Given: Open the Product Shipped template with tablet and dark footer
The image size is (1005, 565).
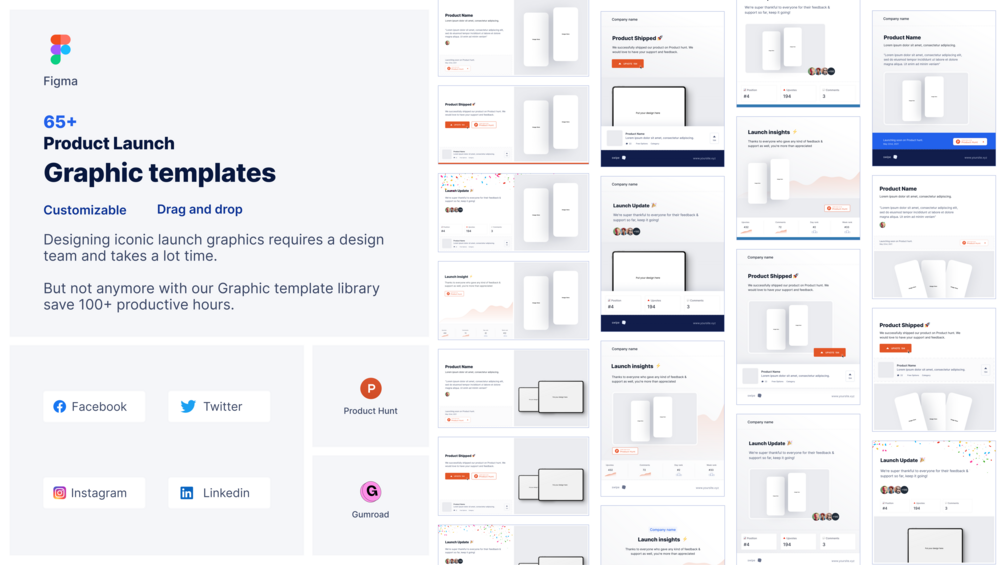Looking at the screenshot, I should click(x=662, y=89).
